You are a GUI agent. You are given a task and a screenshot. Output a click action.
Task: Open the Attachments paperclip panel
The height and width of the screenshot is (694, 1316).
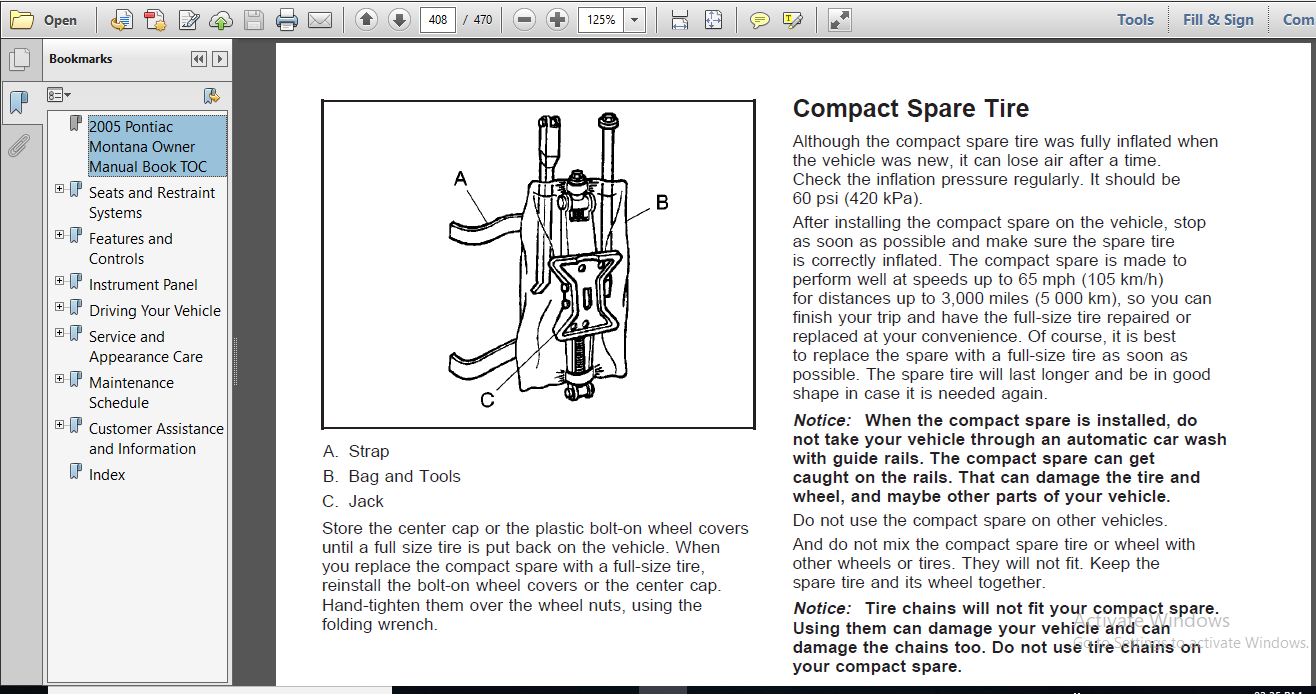coord(19,146)
